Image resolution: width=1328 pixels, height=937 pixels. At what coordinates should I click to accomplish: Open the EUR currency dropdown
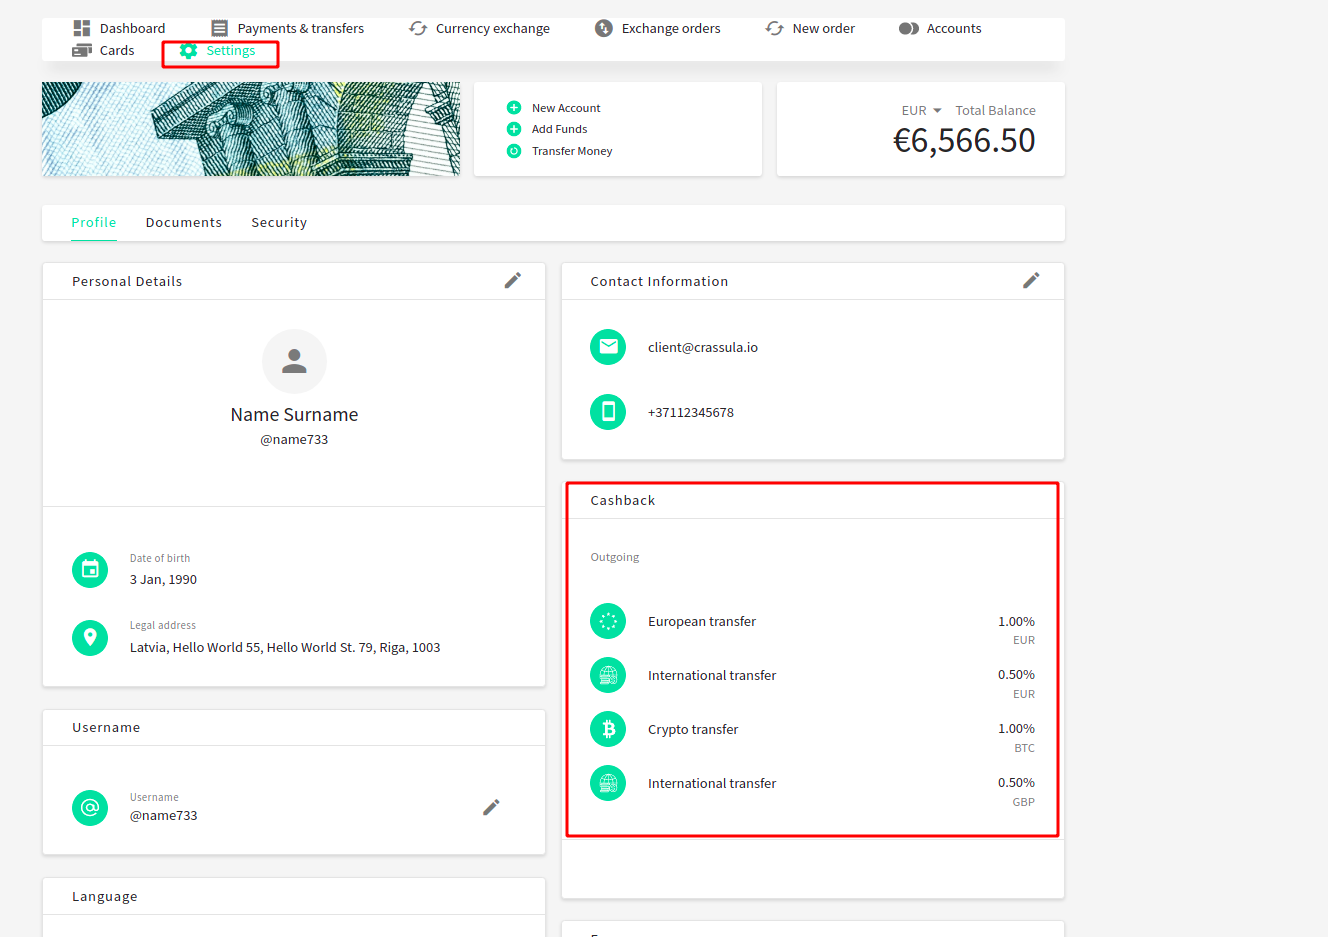tap(921, 111)
